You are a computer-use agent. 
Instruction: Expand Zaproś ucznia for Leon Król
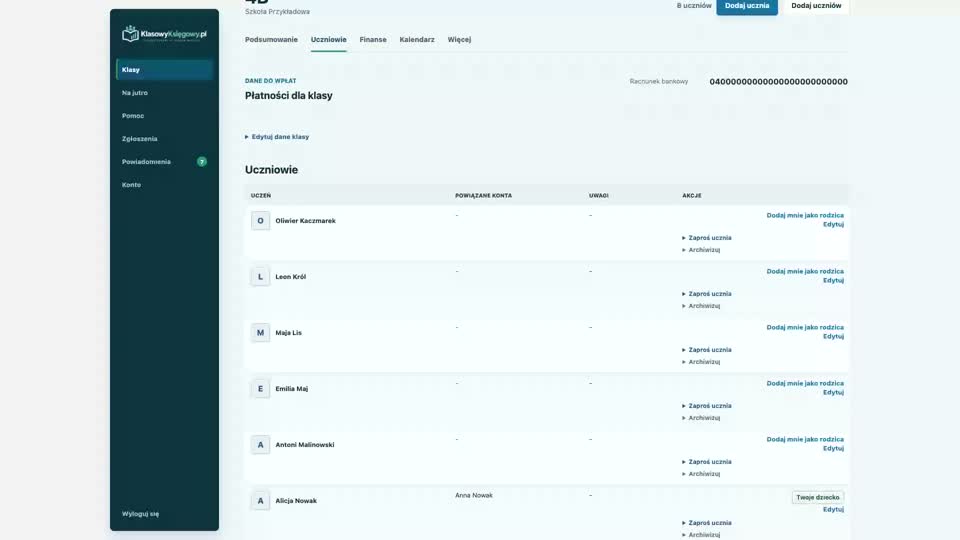[707, 294]
